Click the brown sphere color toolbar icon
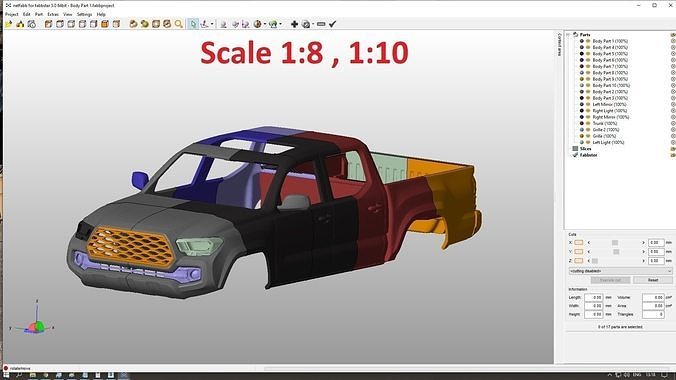This screenshot has height=380, width=676. point(257,24)
